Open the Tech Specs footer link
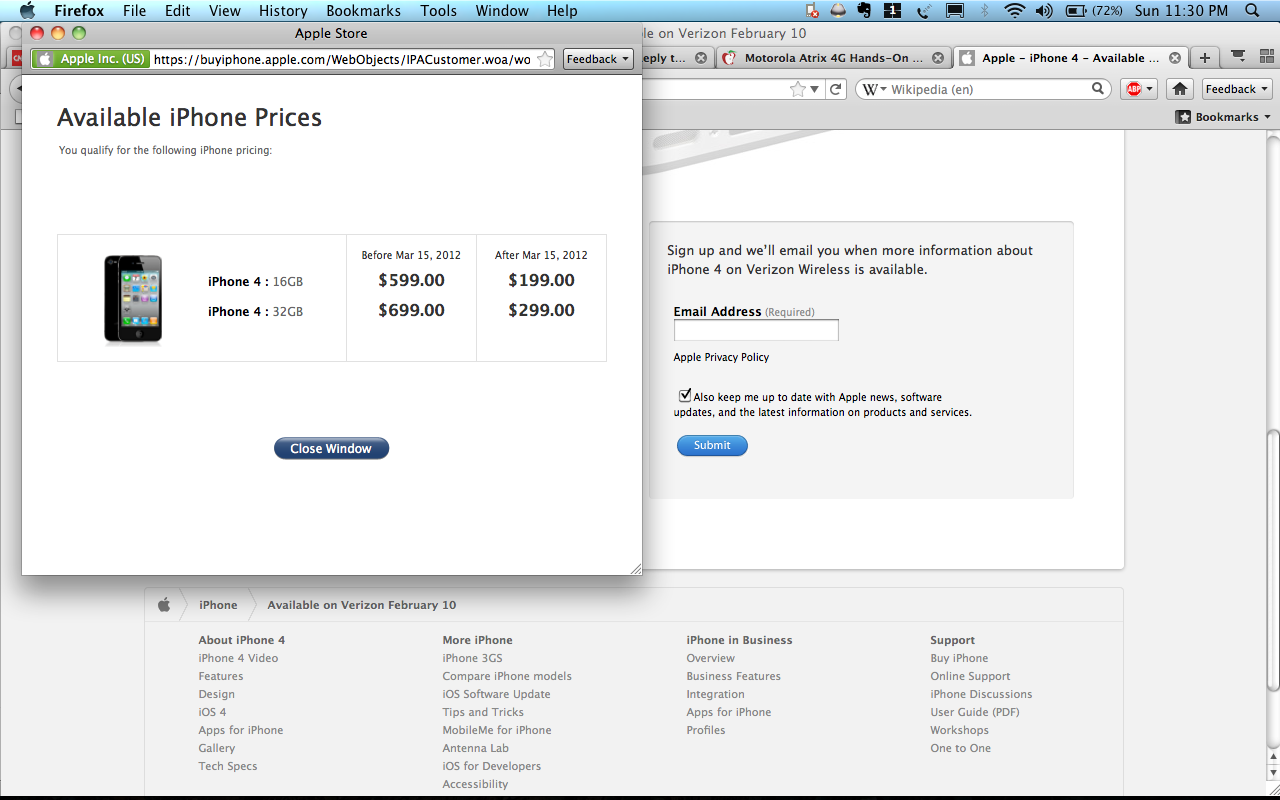Screen dimensions: 1280x800 point(228,766)
